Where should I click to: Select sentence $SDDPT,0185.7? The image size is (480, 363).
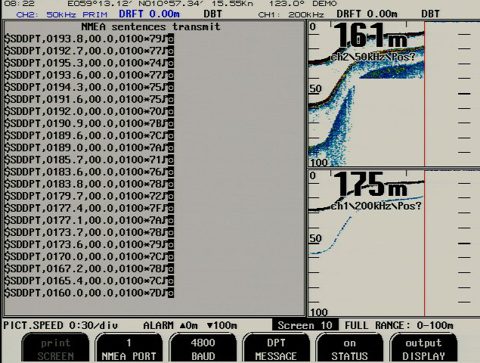(x=89, y=160)
